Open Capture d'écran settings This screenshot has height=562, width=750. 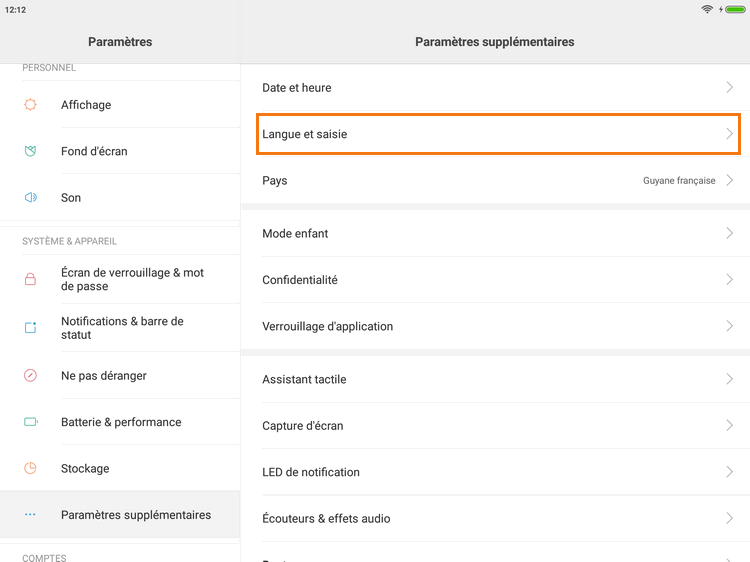(x=495, y=426)
